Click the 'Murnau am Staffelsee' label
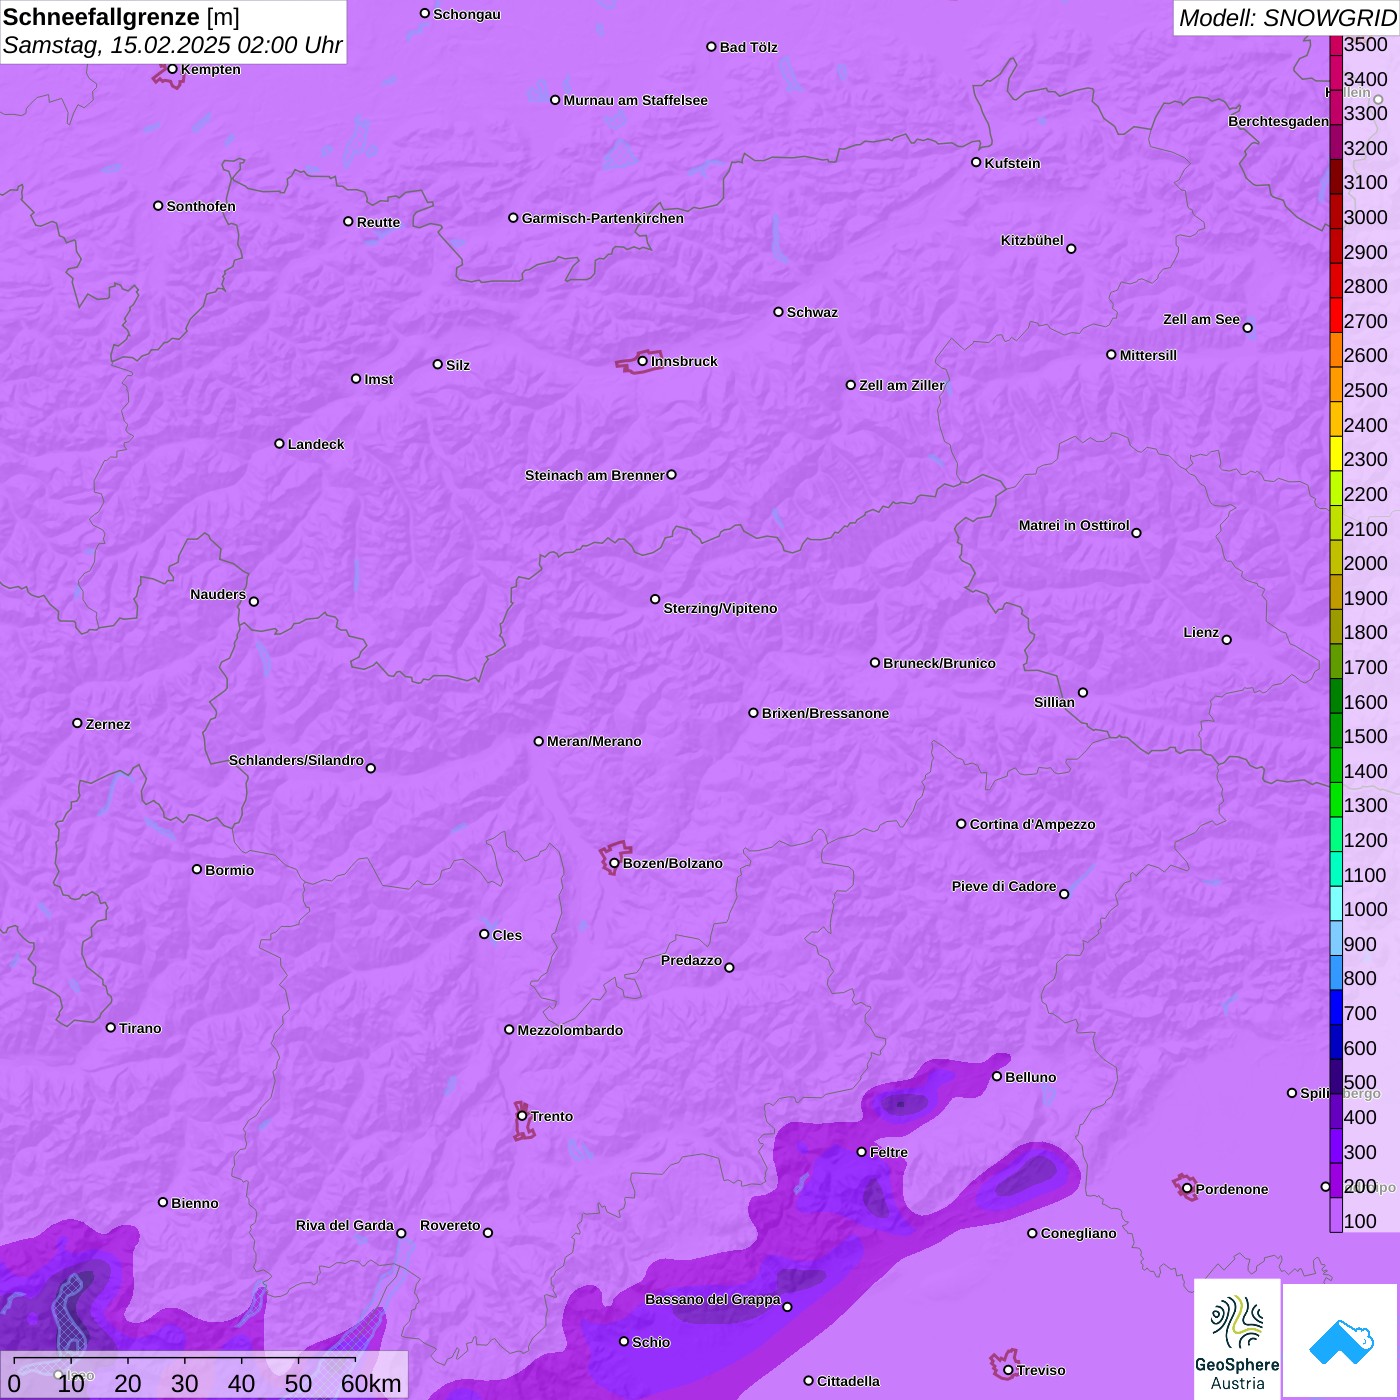The image size is (1400, 1400). 636,100
